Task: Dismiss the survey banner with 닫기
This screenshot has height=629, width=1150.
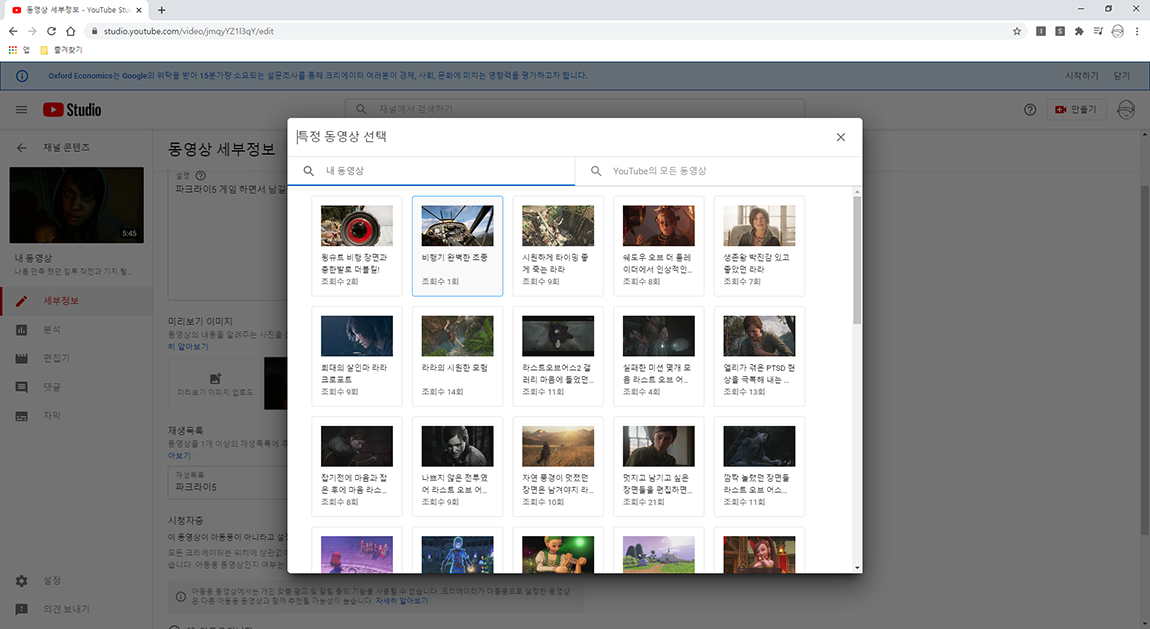Action: (1121, 76)
